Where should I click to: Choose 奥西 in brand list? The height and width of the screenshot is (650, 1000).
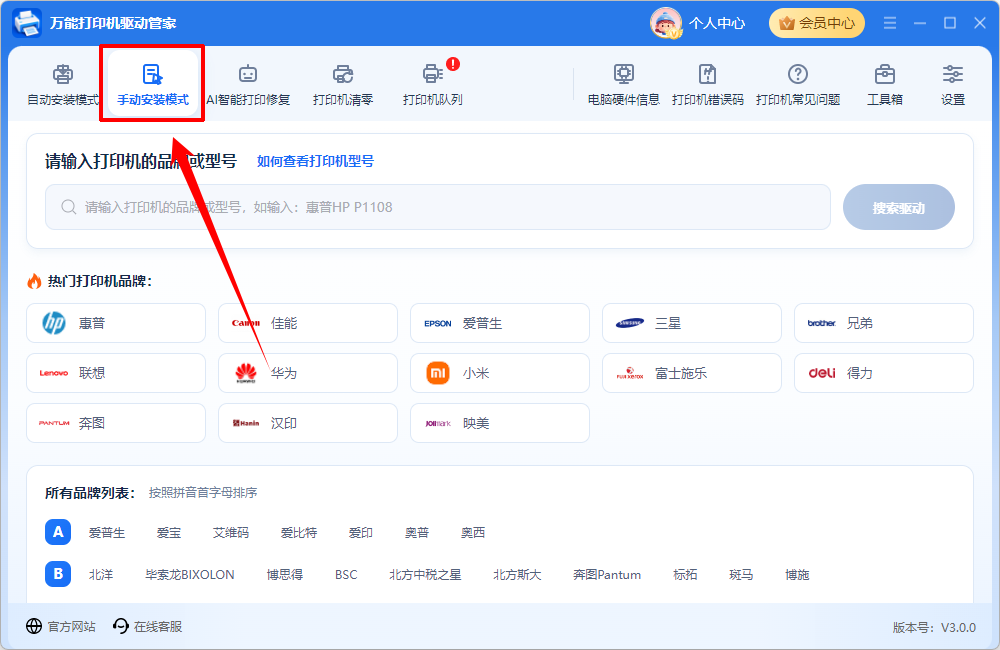pos(473,533)
